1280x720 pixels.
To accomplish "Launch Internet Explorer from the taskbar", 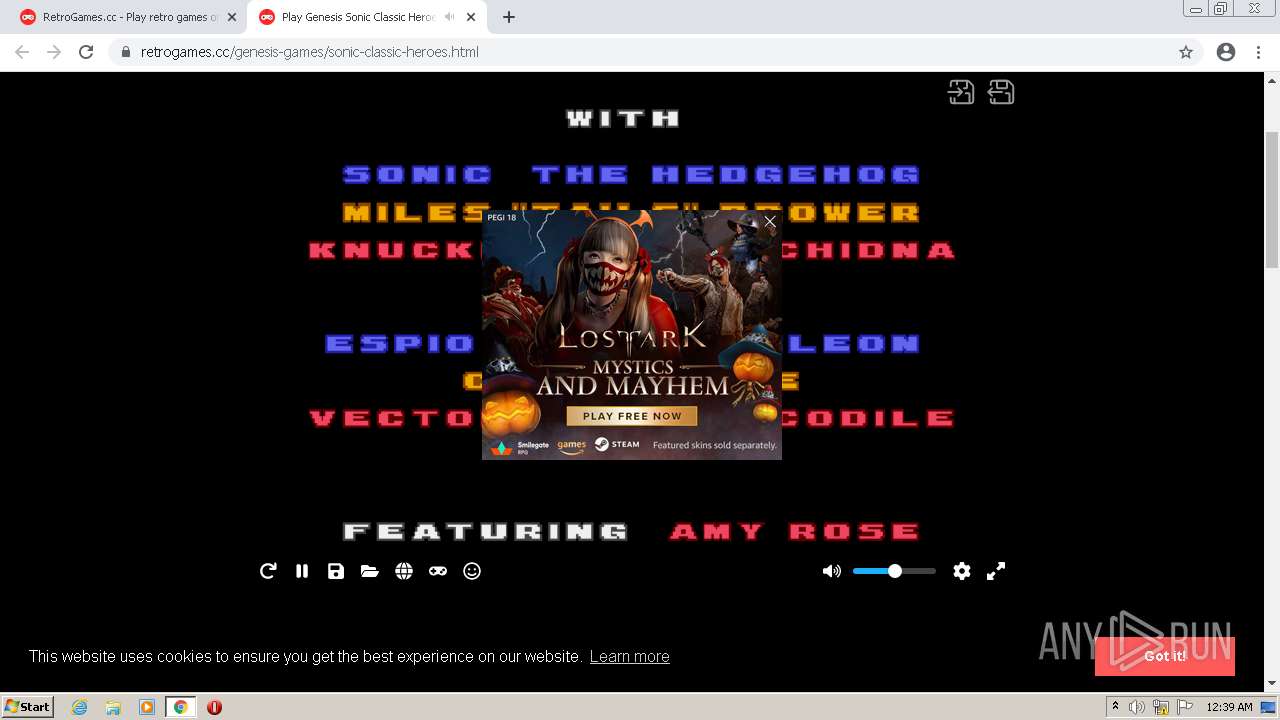I will (80, 707).
